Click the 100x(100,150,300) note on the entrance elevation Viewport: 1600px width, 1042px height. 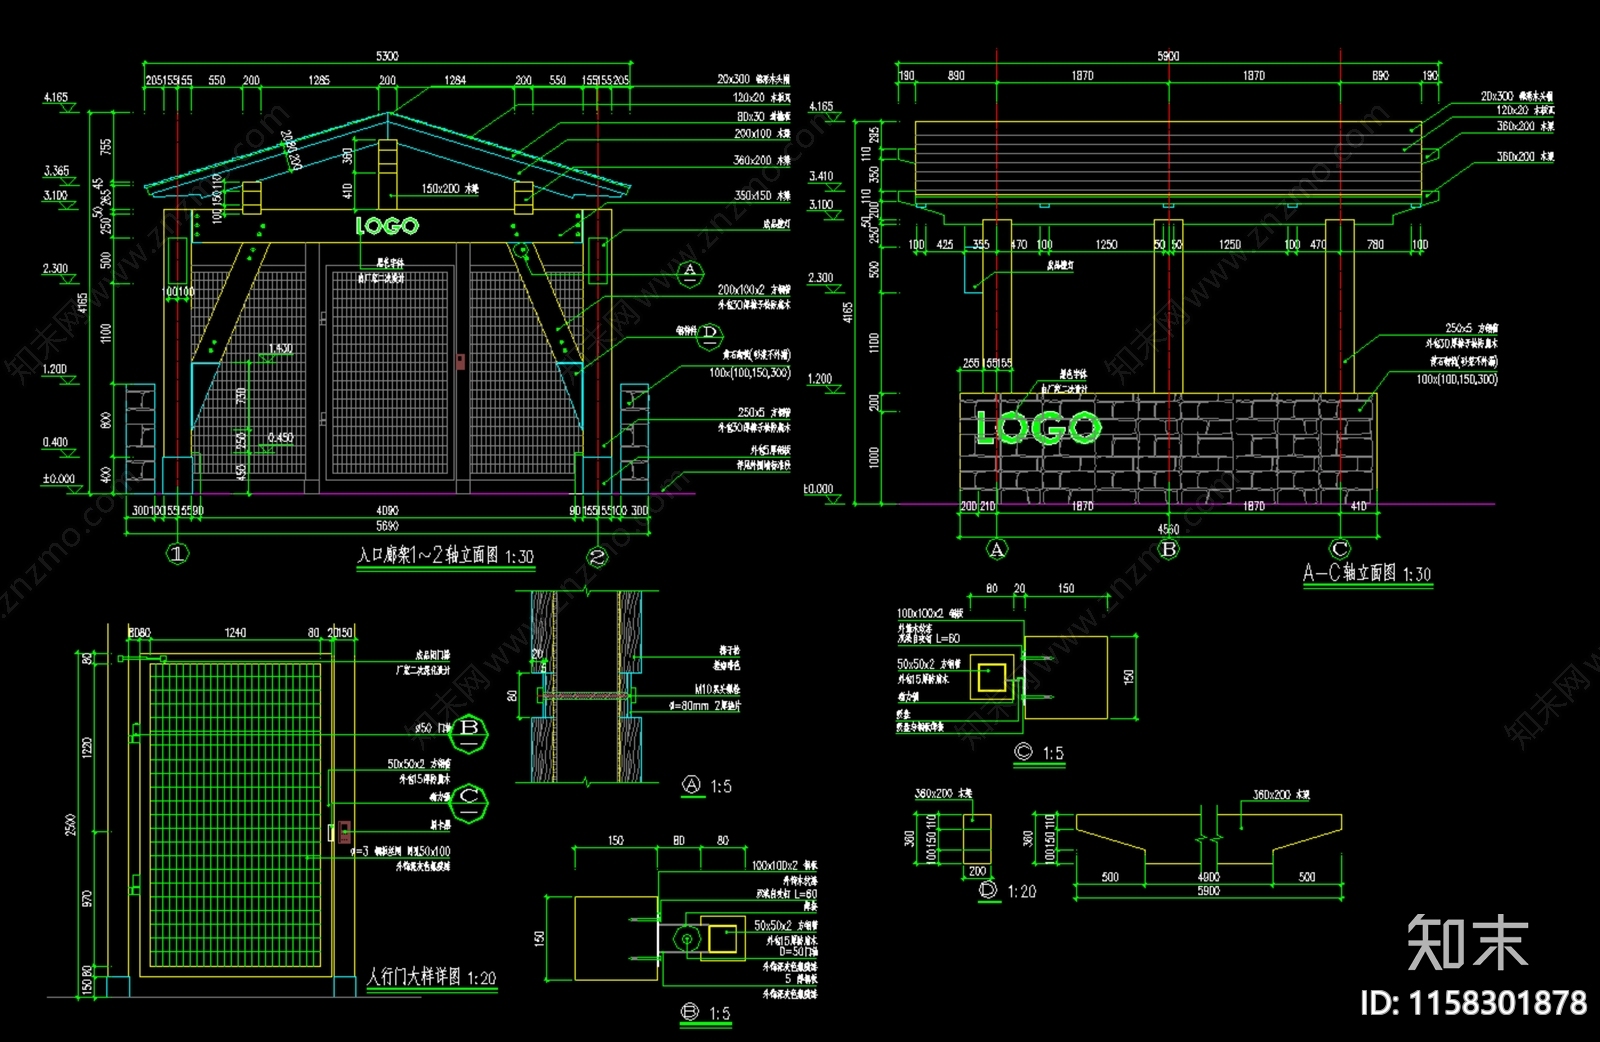click(750, 373)
